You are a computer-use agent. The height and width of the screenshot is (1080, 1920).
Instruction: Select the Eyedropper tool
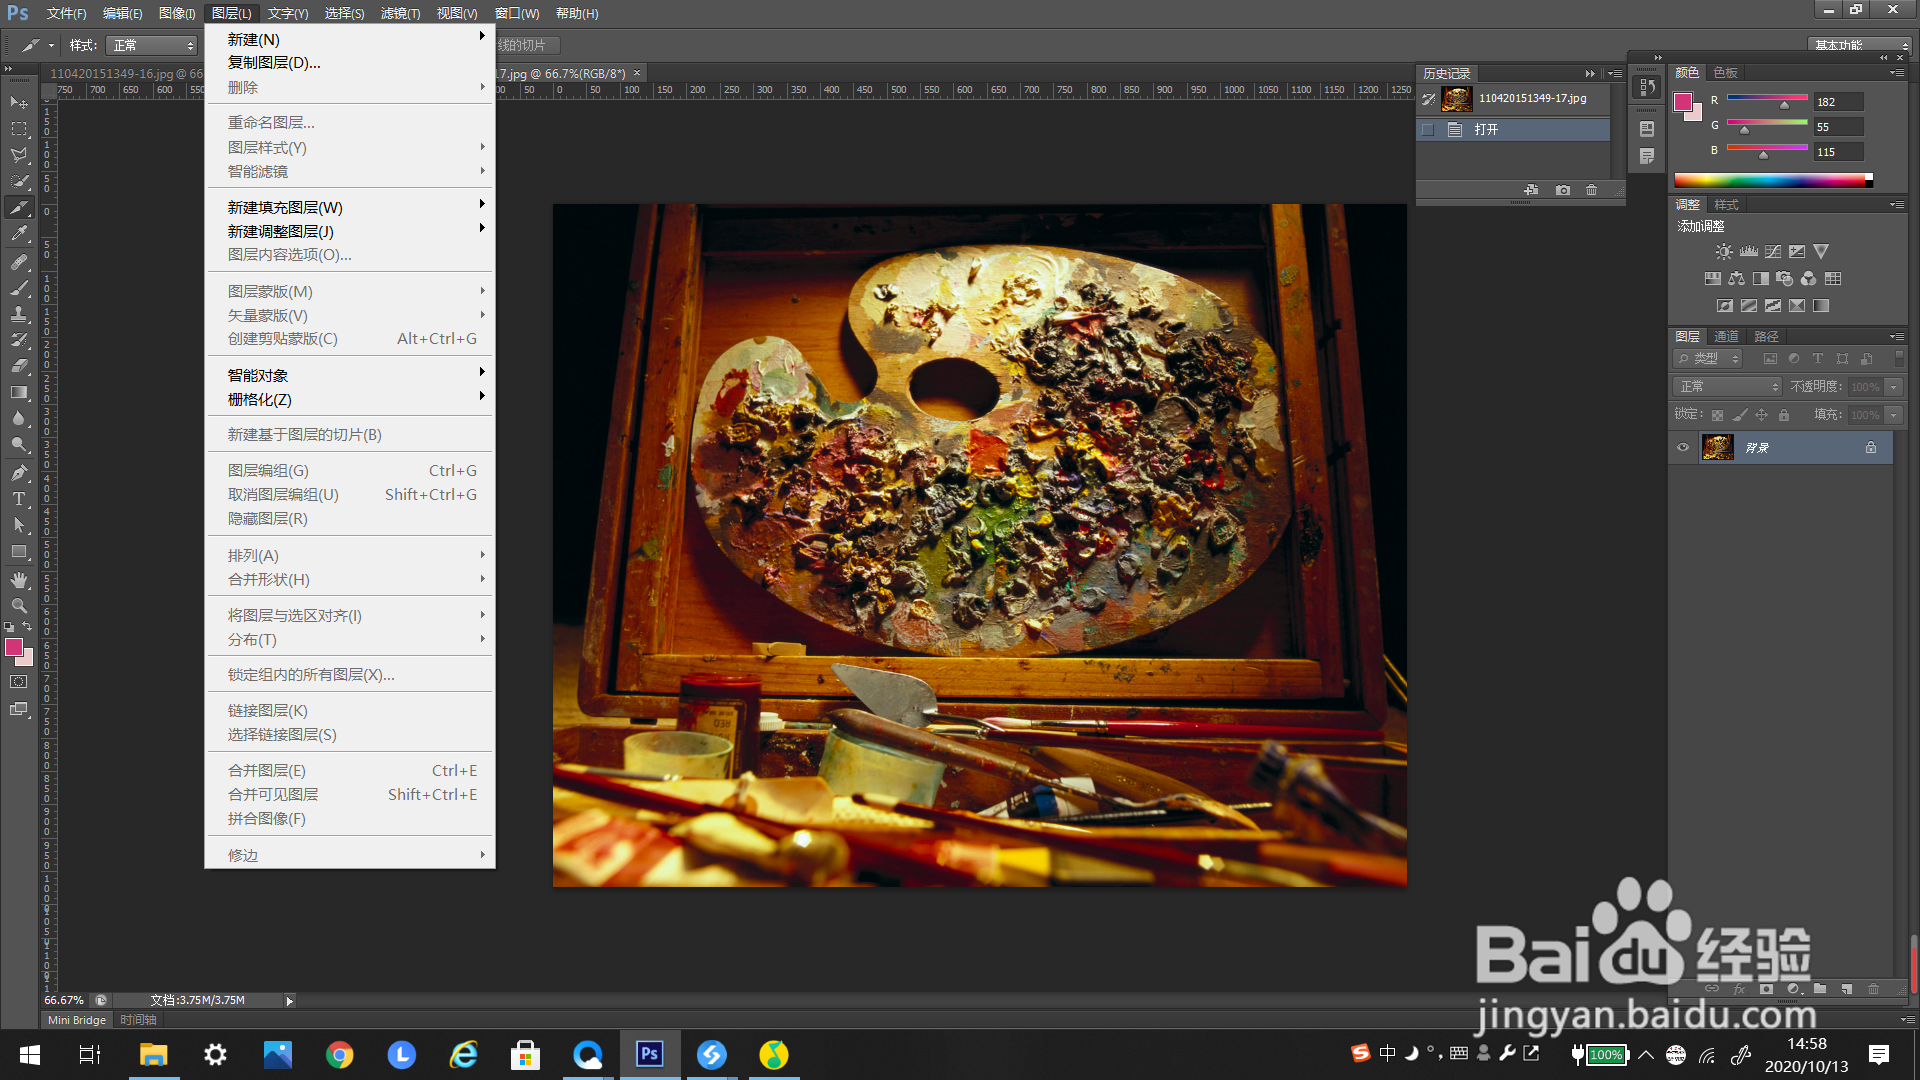coord(19,234)
